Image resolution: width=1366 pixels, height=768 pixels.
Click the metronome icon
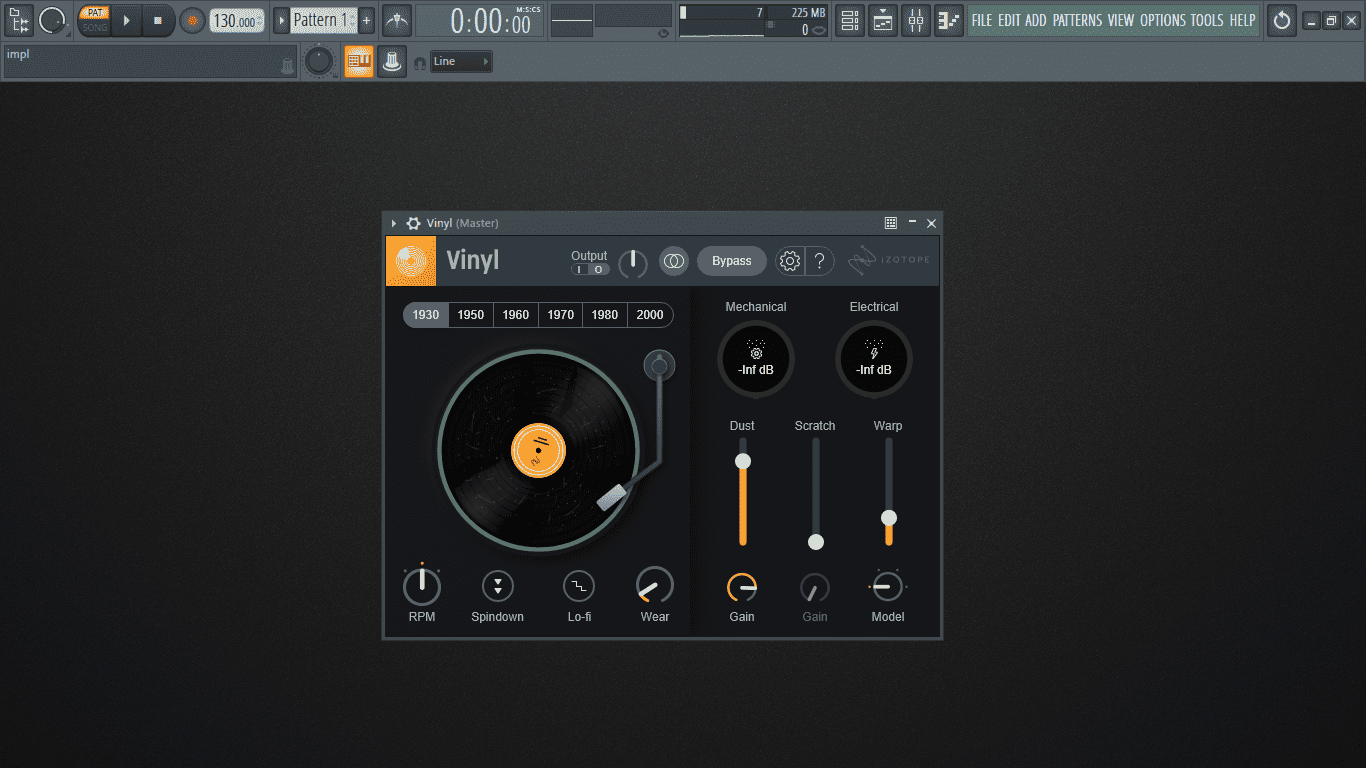397,20
